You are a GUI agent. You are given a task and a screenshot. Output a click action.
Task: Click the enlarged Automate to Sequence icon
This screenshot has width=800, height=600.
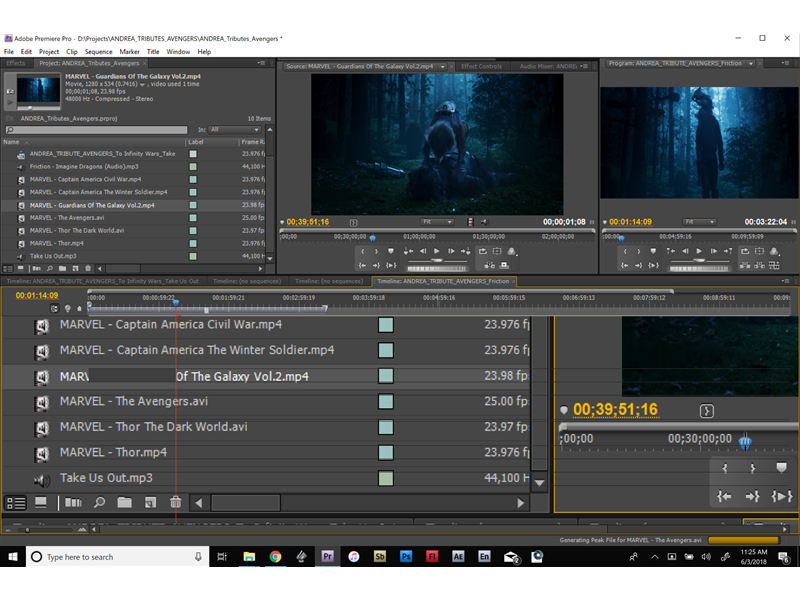pos(73,503)
